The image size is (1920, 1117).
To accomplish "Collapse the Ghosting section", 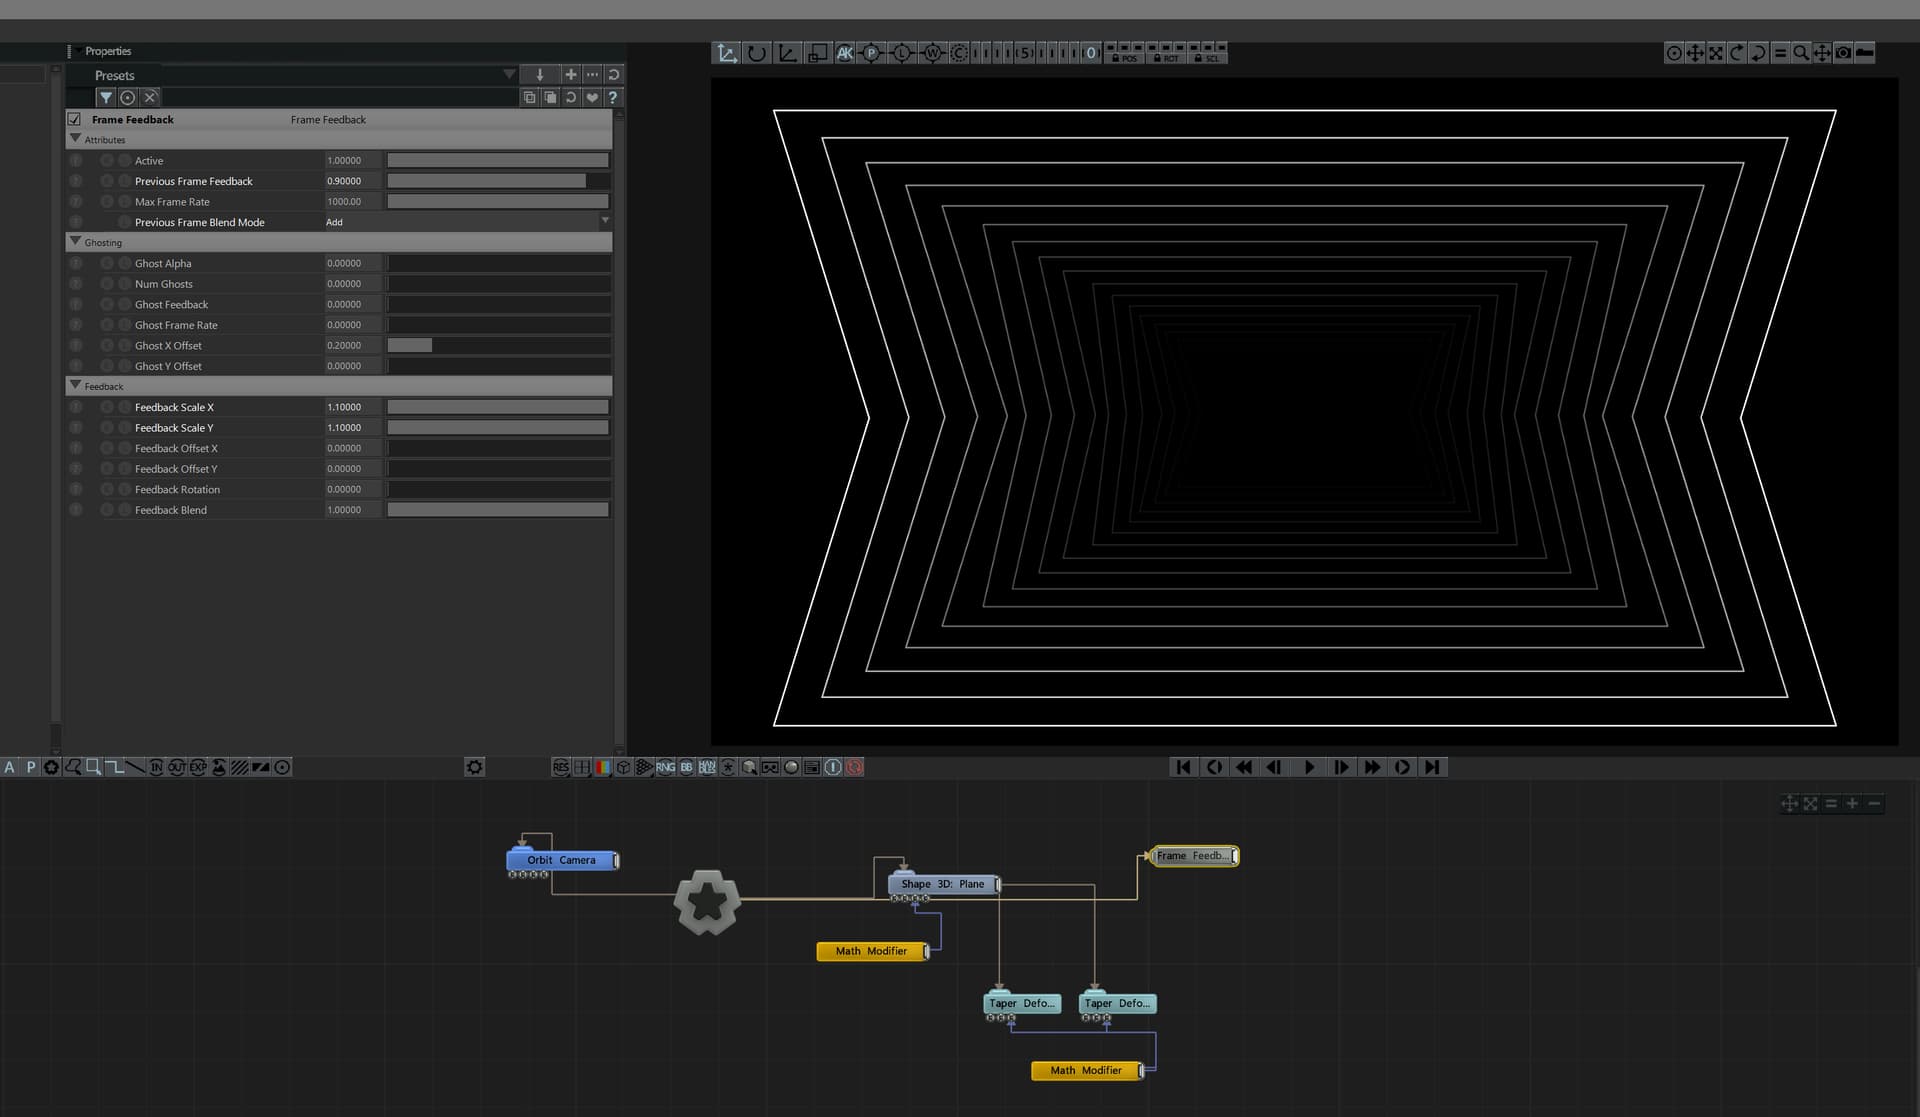I will tap(75, 241).
